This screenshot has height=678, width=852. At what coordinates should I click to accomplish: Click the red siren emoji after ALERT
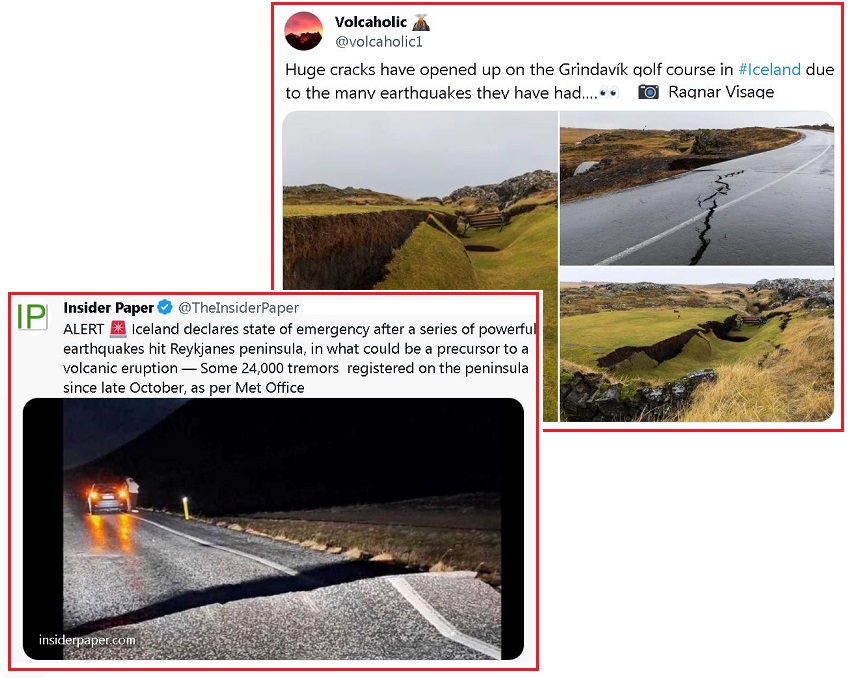click(x=118, y=329)
